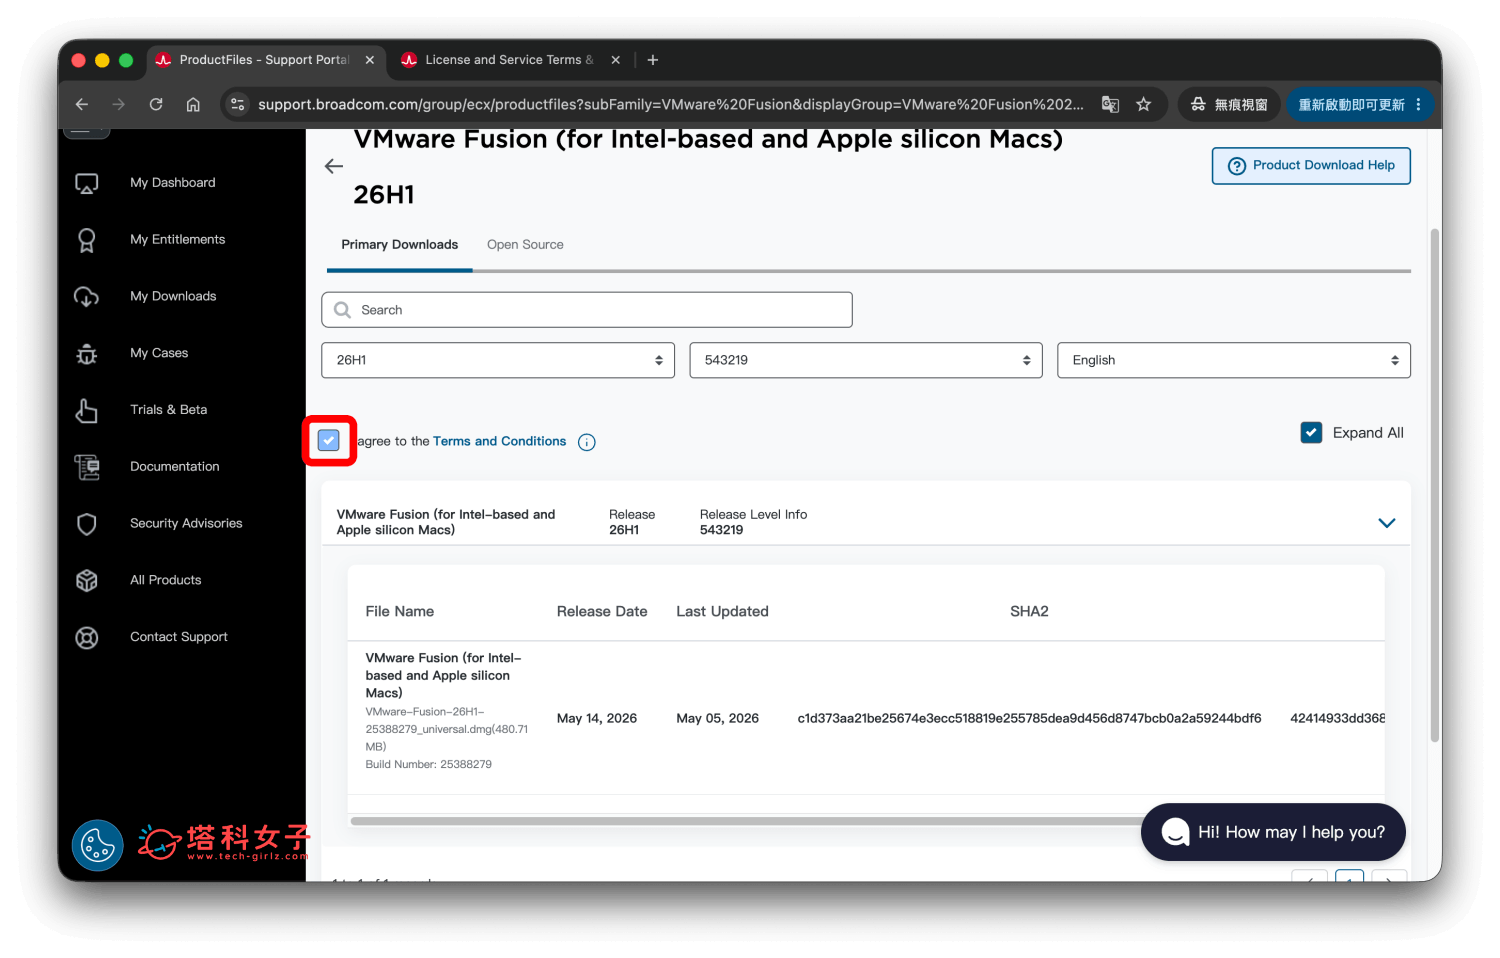This screenshot has width=1500, height=958.
Task: Click Product Download Help button
Action: (1311, 166)
